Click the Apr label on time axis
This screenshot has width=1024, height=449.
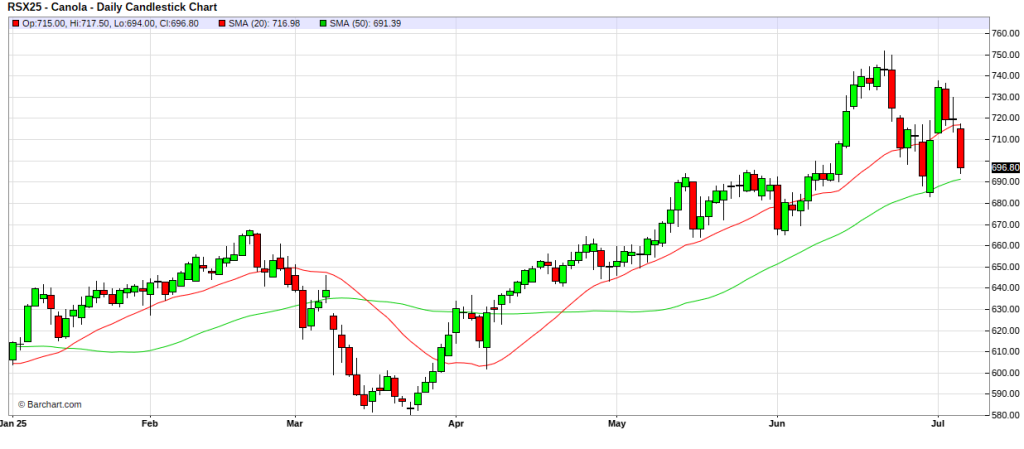pyautogui.click(x=455, y=424)
